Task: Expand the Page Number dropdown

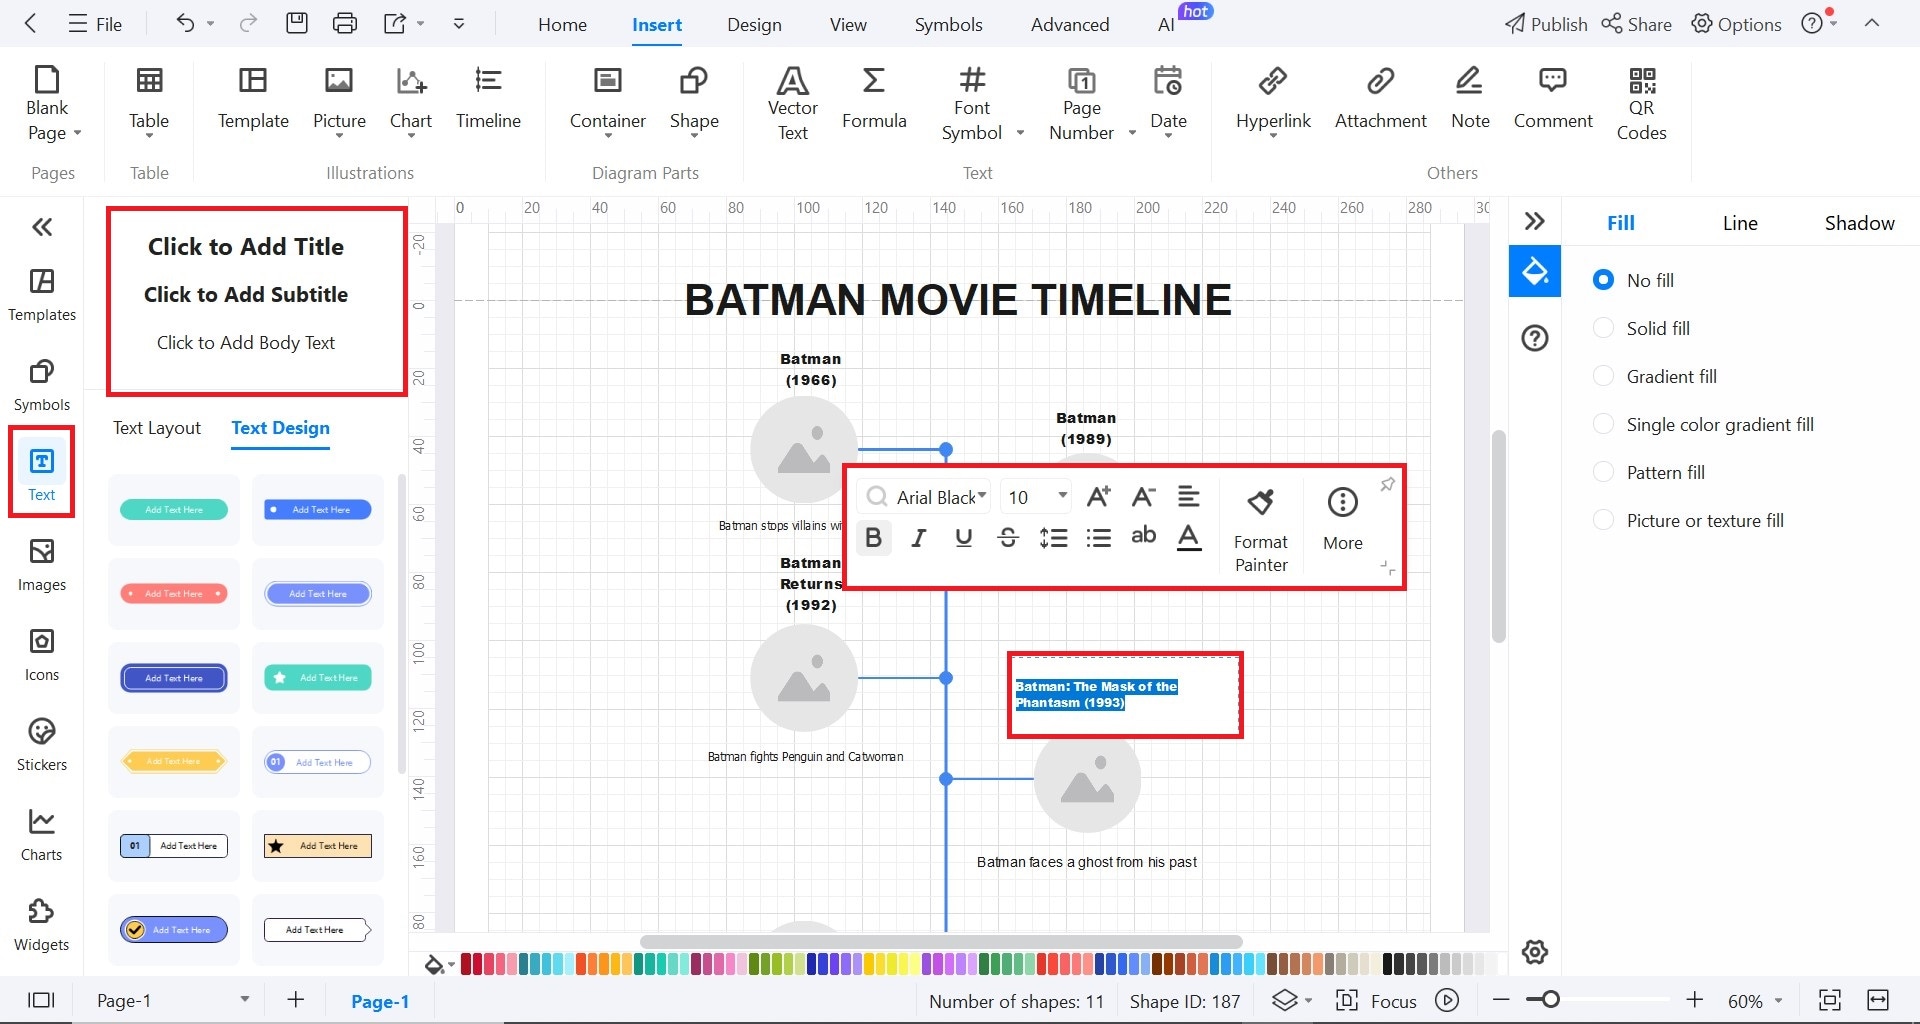Action: [x=1132, y=133]
